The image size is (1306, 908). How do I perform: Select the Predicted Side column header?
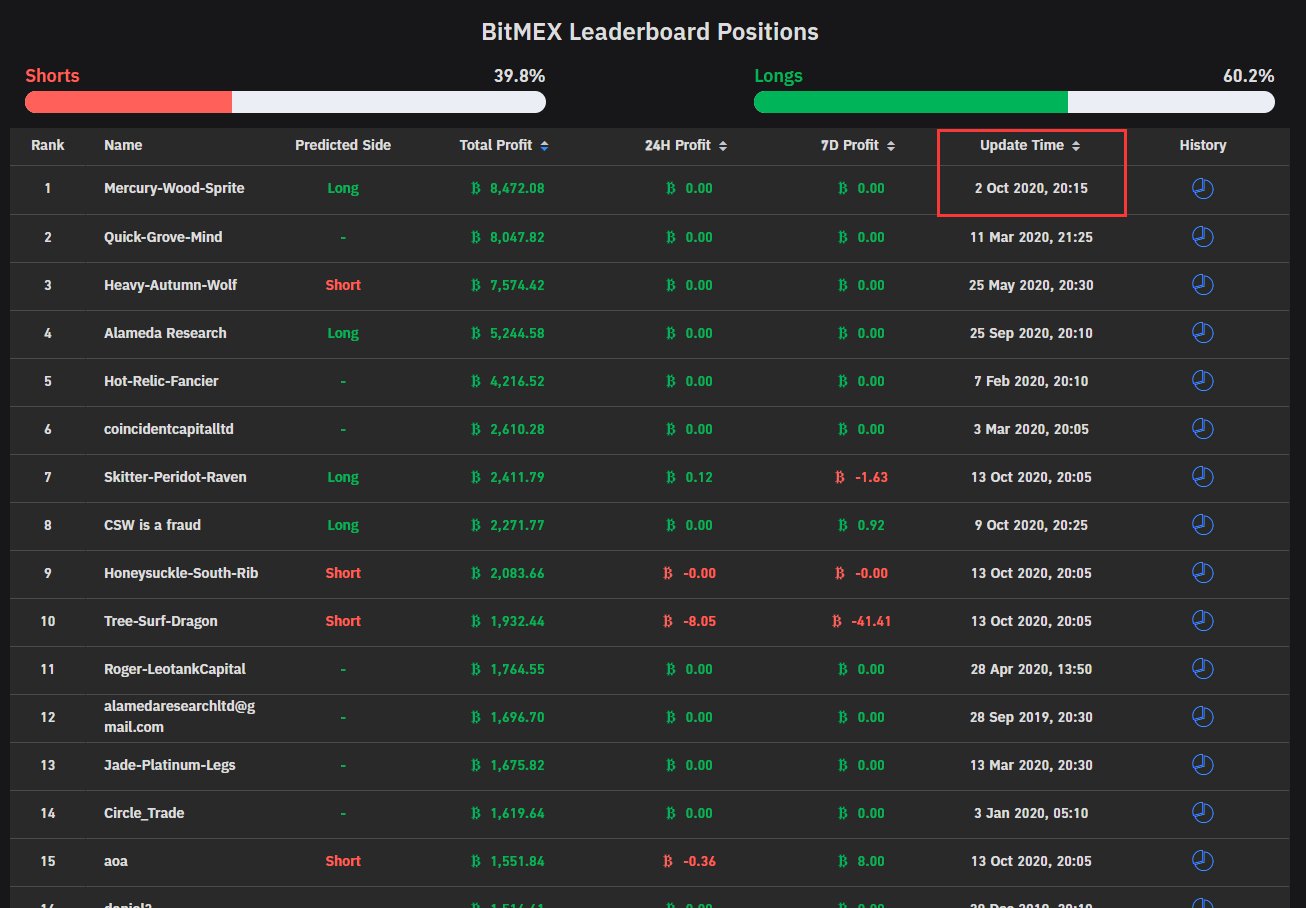(x=343, y=145)
